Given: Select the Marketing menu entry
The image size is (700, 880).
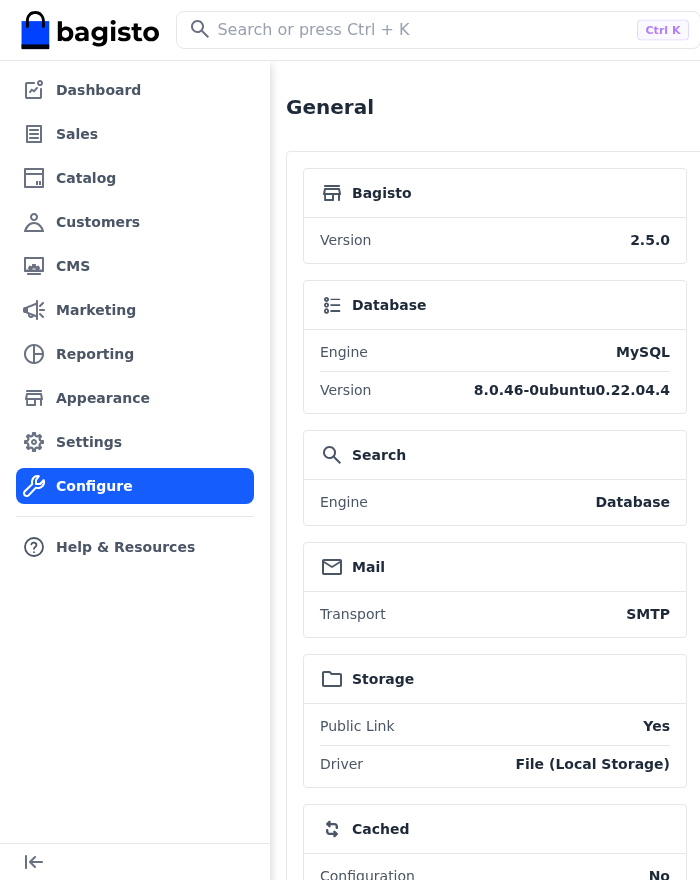Looking at the screenshot, I should (135, 310).
